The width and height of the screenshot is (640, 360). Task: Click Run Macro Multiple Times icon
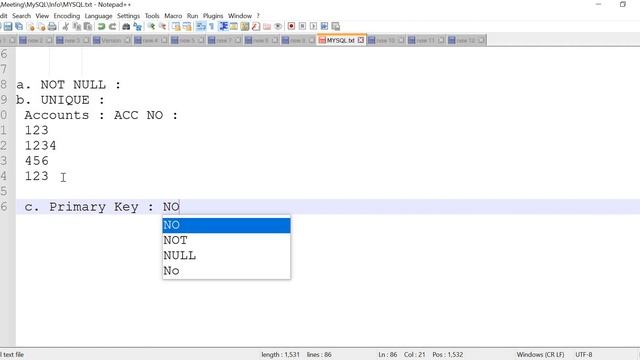[324, 27]
